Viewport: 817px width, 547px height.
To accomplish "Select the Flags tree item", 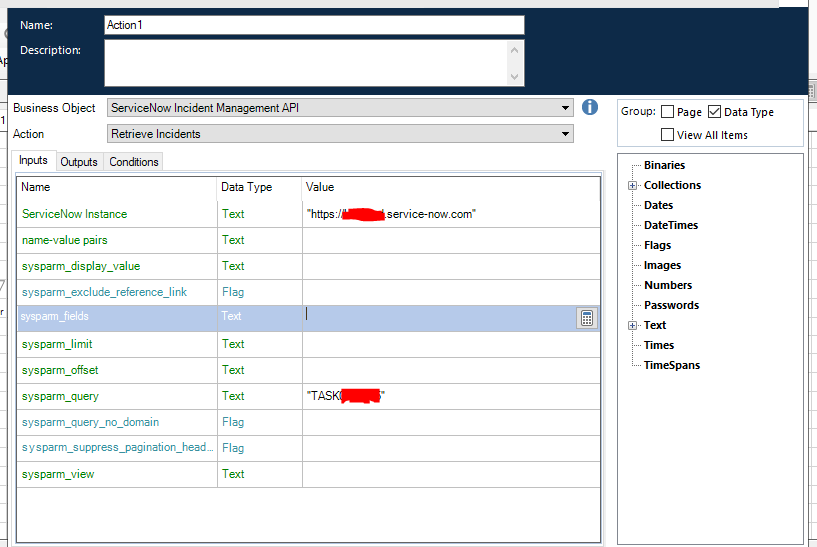I will tap(658, 245).
